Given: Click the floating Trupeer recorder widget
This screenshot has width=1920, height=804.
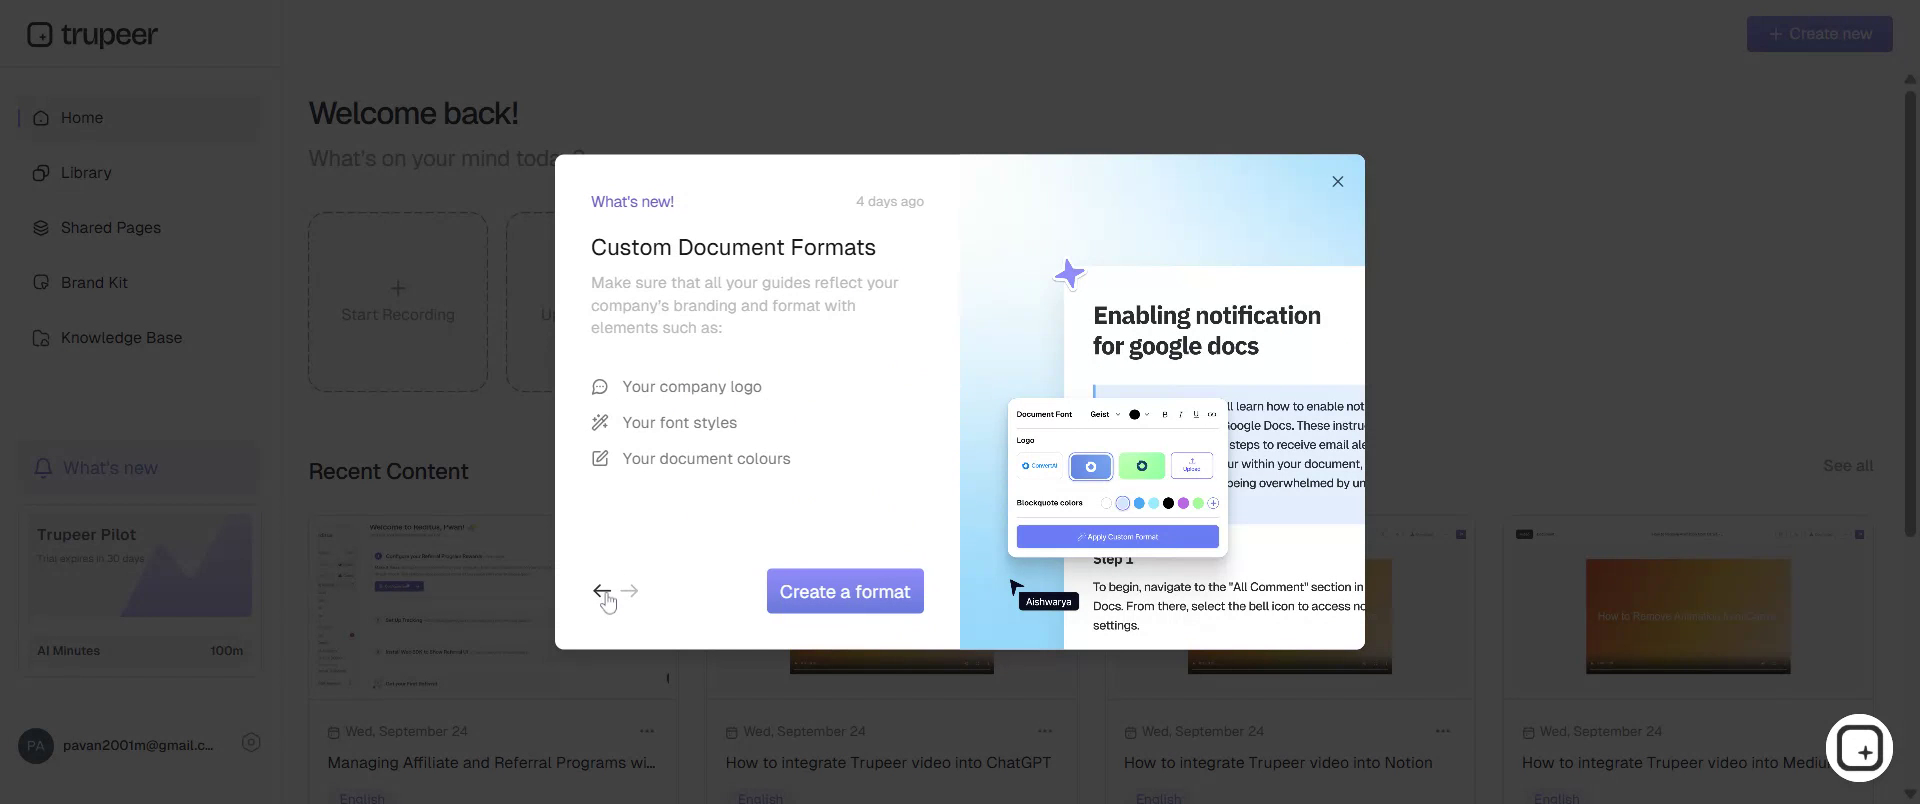Looking at the screenshot, I should tap(1860, 748).
